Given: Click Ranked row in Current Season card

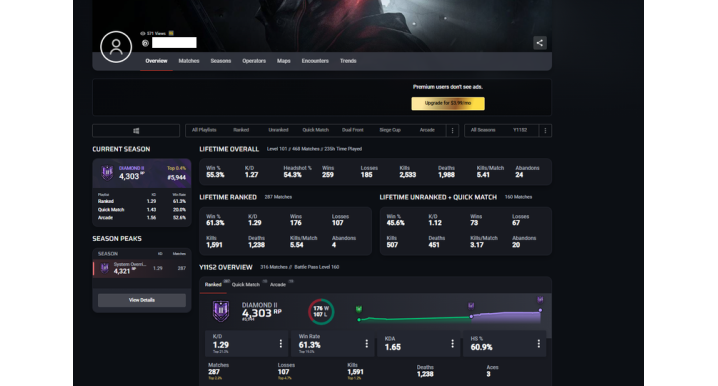Looking at the screenshot, I should [x=141, y=201].
